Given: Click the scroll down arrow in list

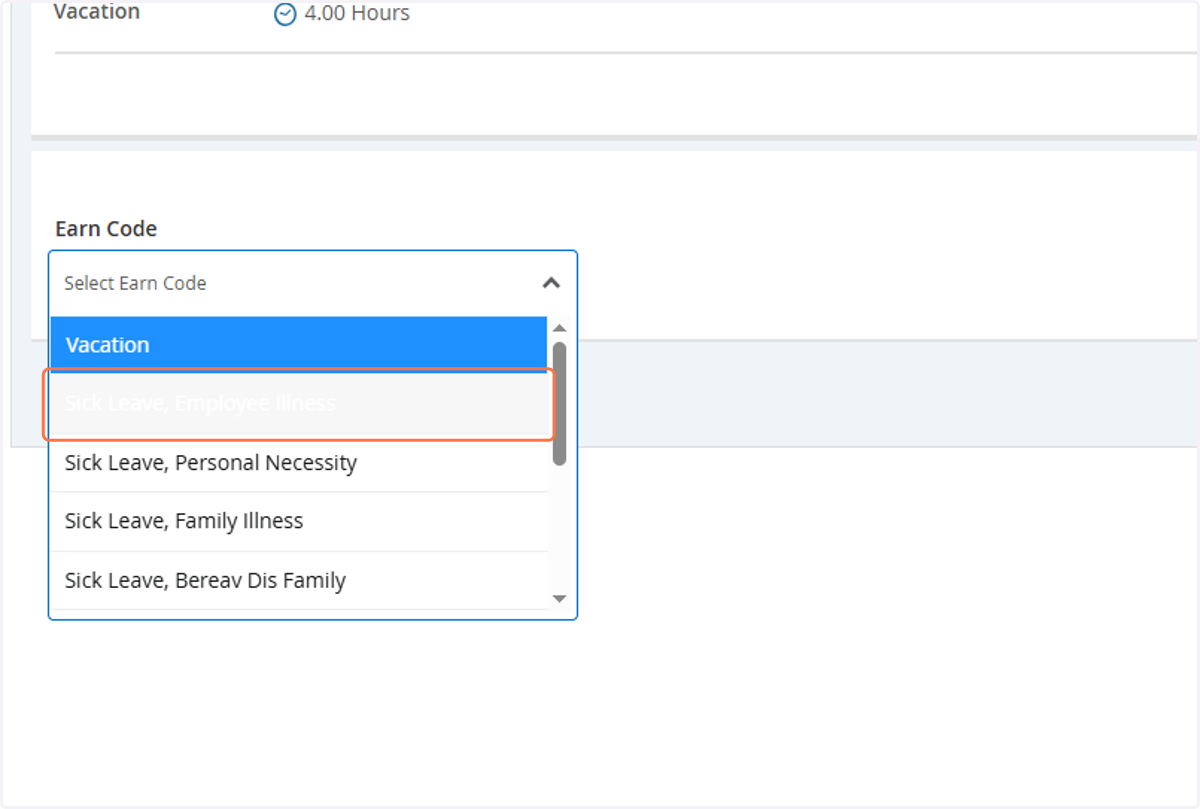Looking at the screenshot, I should point(560,599).
